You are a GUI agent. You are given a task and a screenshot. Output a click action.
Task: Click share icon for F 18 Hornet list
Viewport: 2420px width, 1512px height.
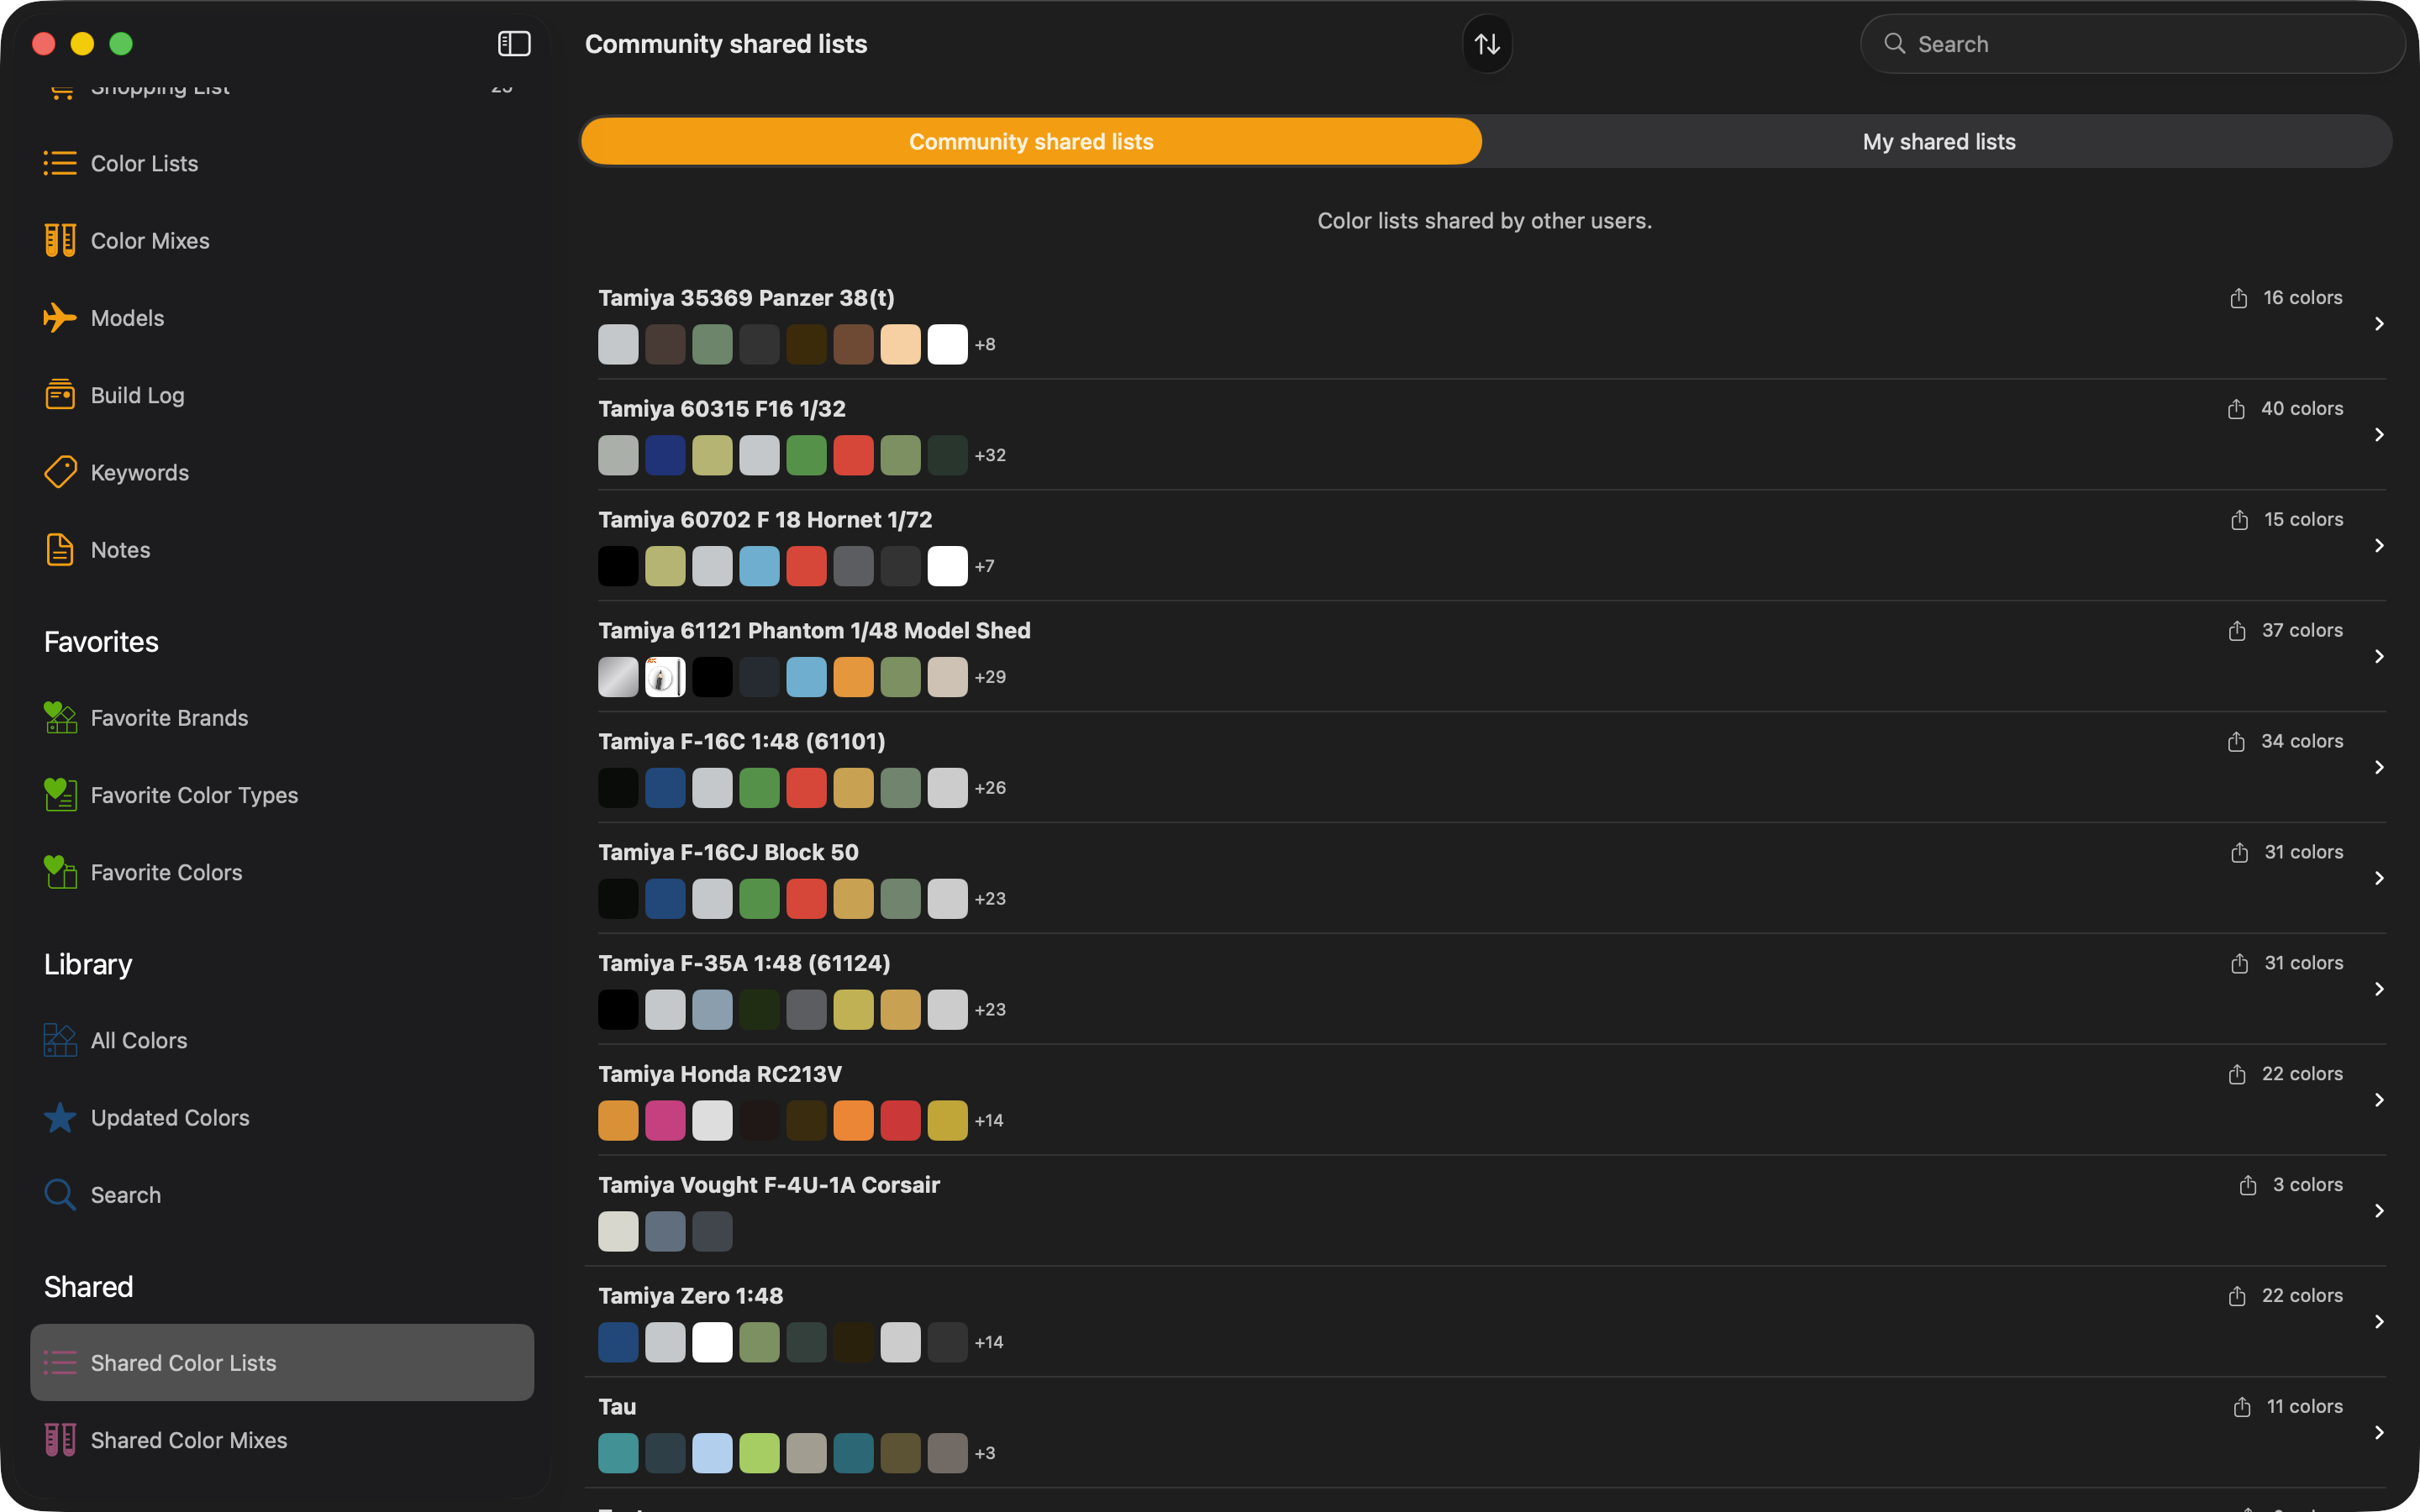(x=2239, y=520)
